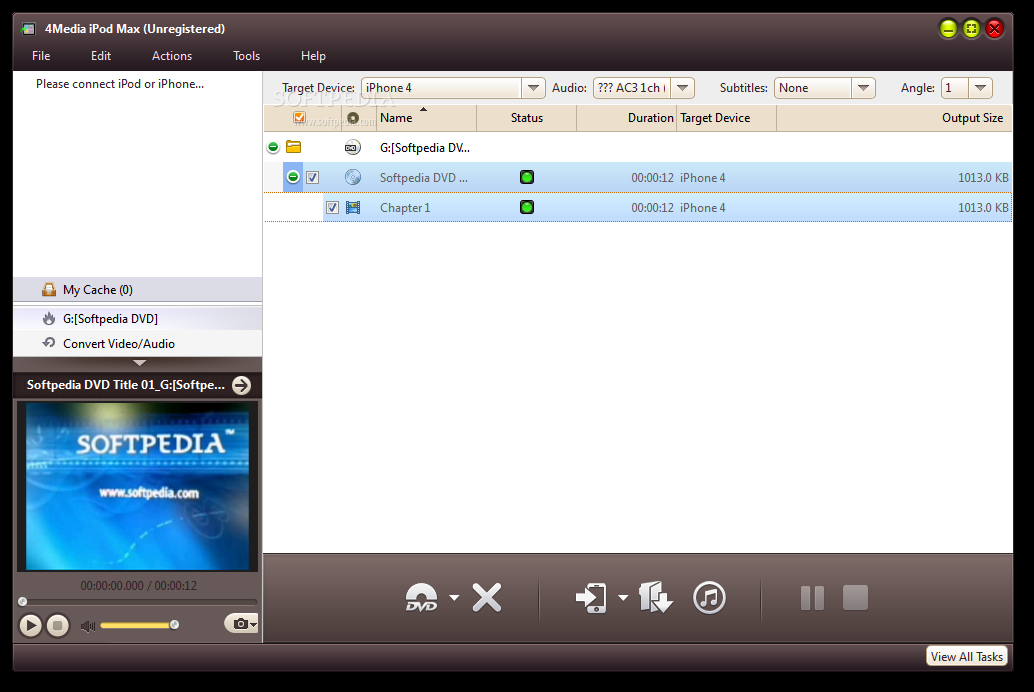Open the Target Device dropdown

click(534, 88)
